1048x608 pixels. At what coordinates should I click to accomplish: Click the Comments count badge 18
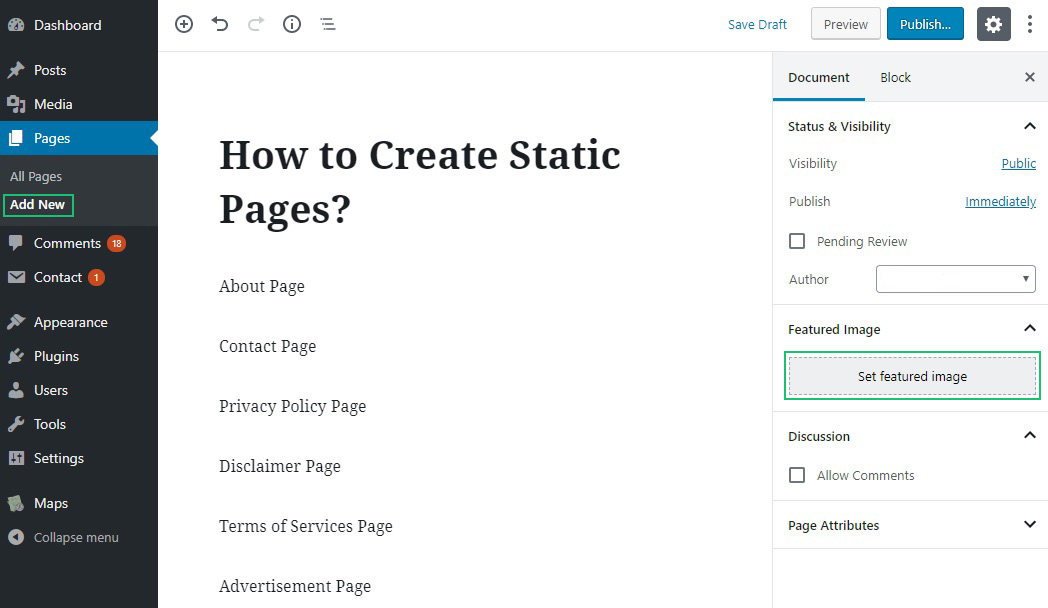point(116,243)
